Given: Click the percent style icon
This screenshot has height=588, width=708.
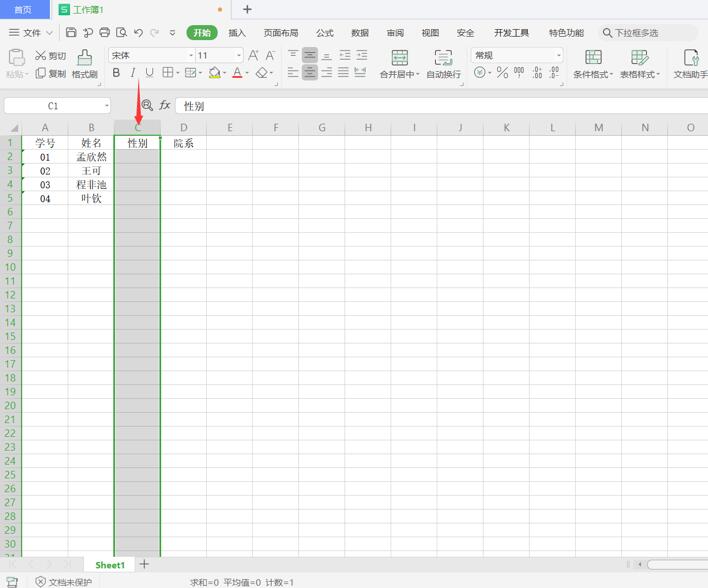Looking at the screenshot, I should click(502, 72).
